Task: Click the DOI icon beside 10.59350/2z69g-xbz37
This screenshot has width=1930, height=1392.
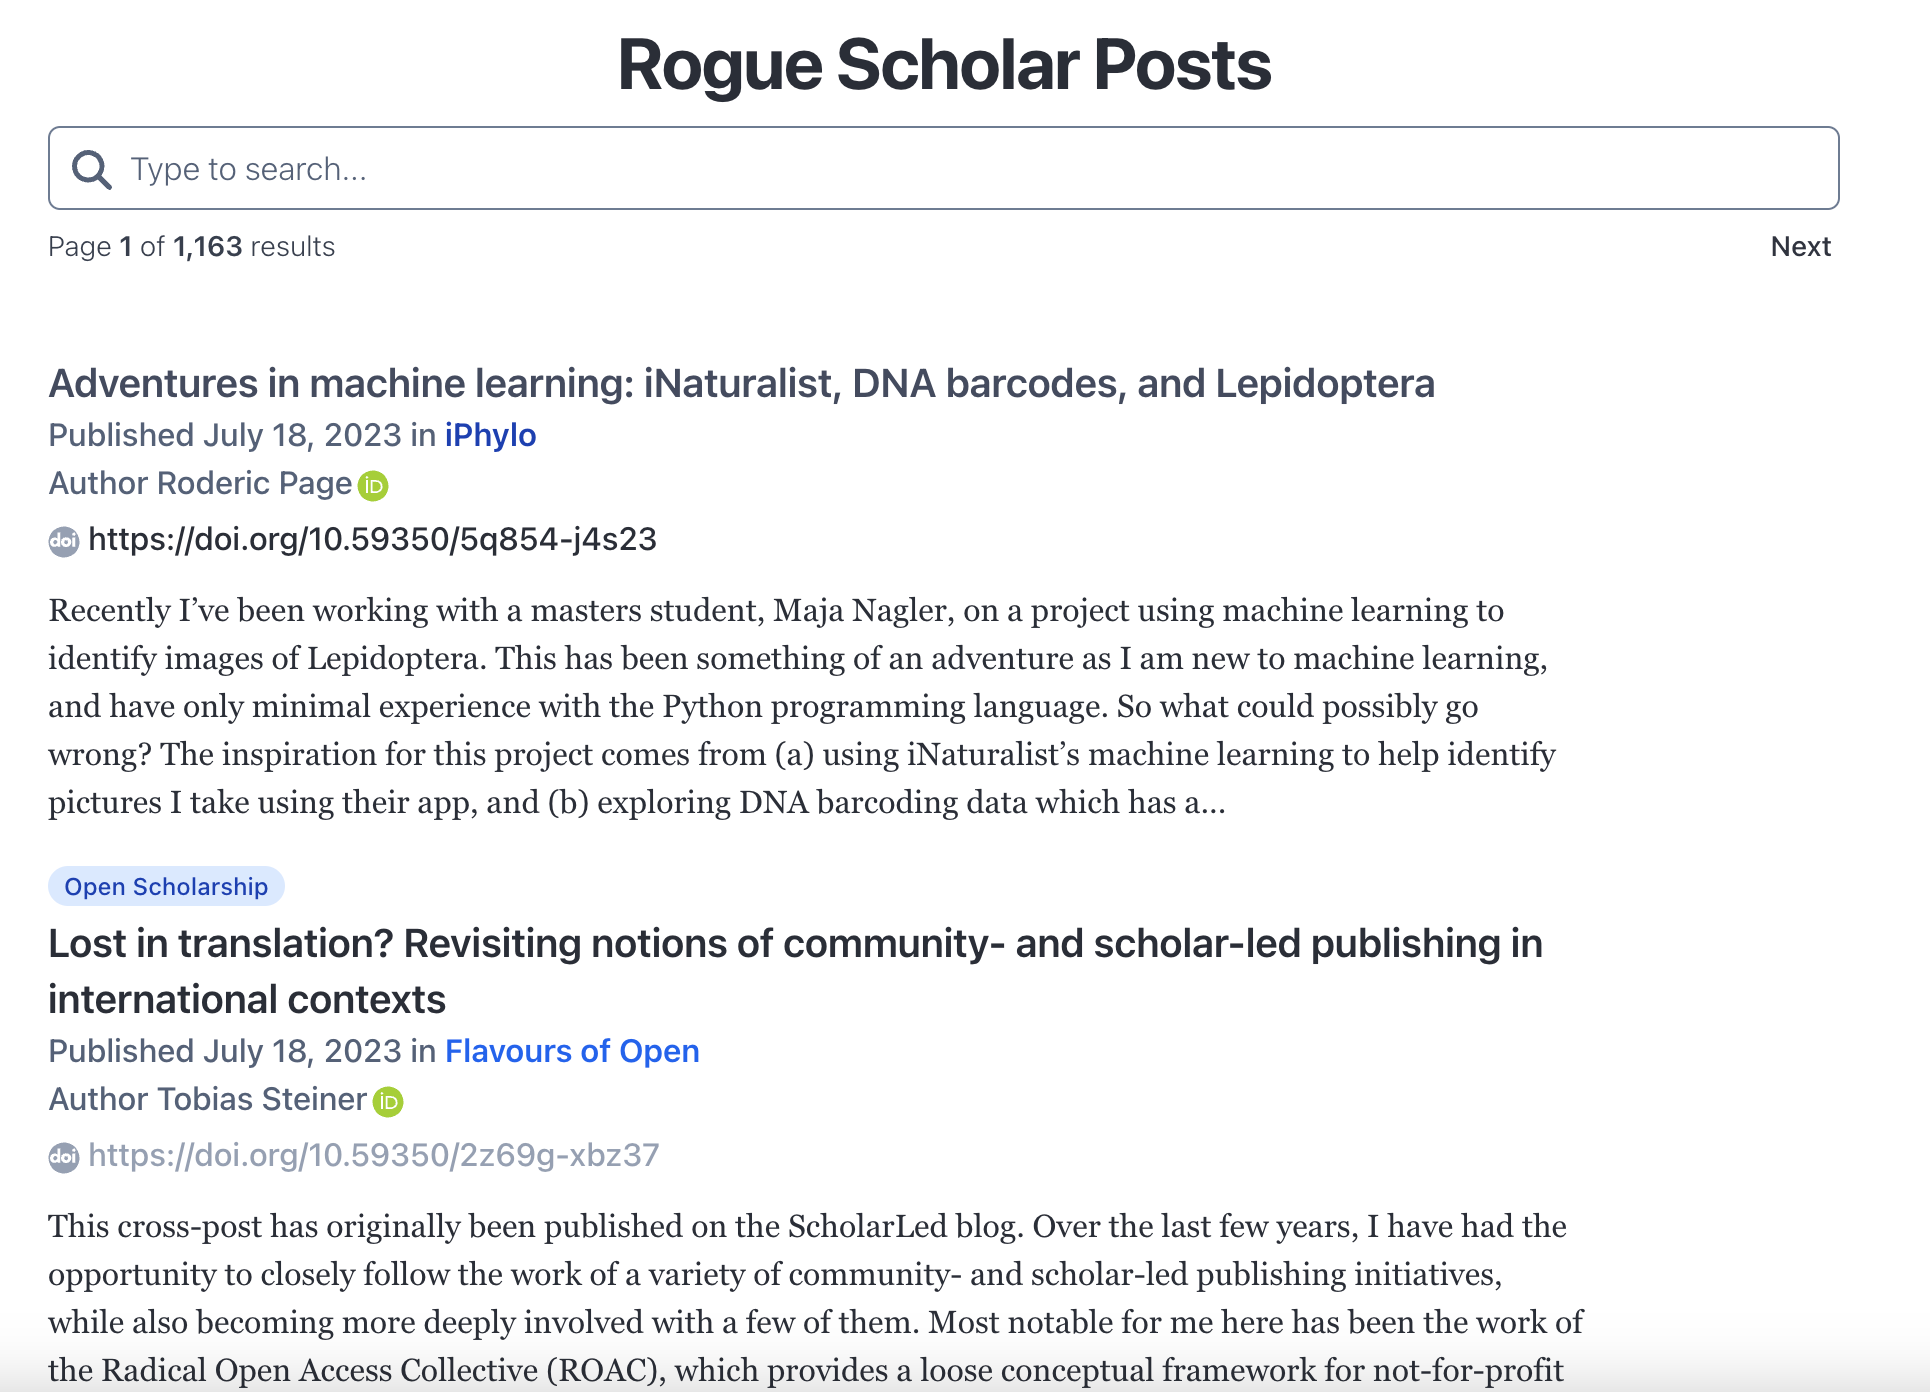Action: (x=64, y=1157)
